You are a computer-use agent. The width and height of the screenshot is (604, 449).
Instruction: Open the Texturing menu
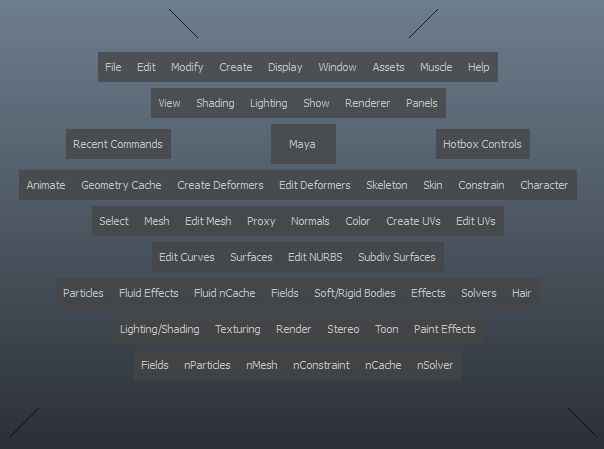click(238, 330)
